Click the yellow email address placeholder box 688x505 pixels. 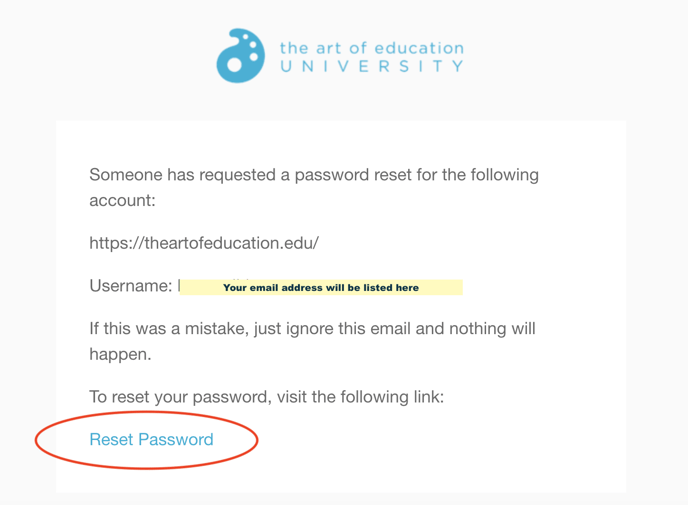321,287
